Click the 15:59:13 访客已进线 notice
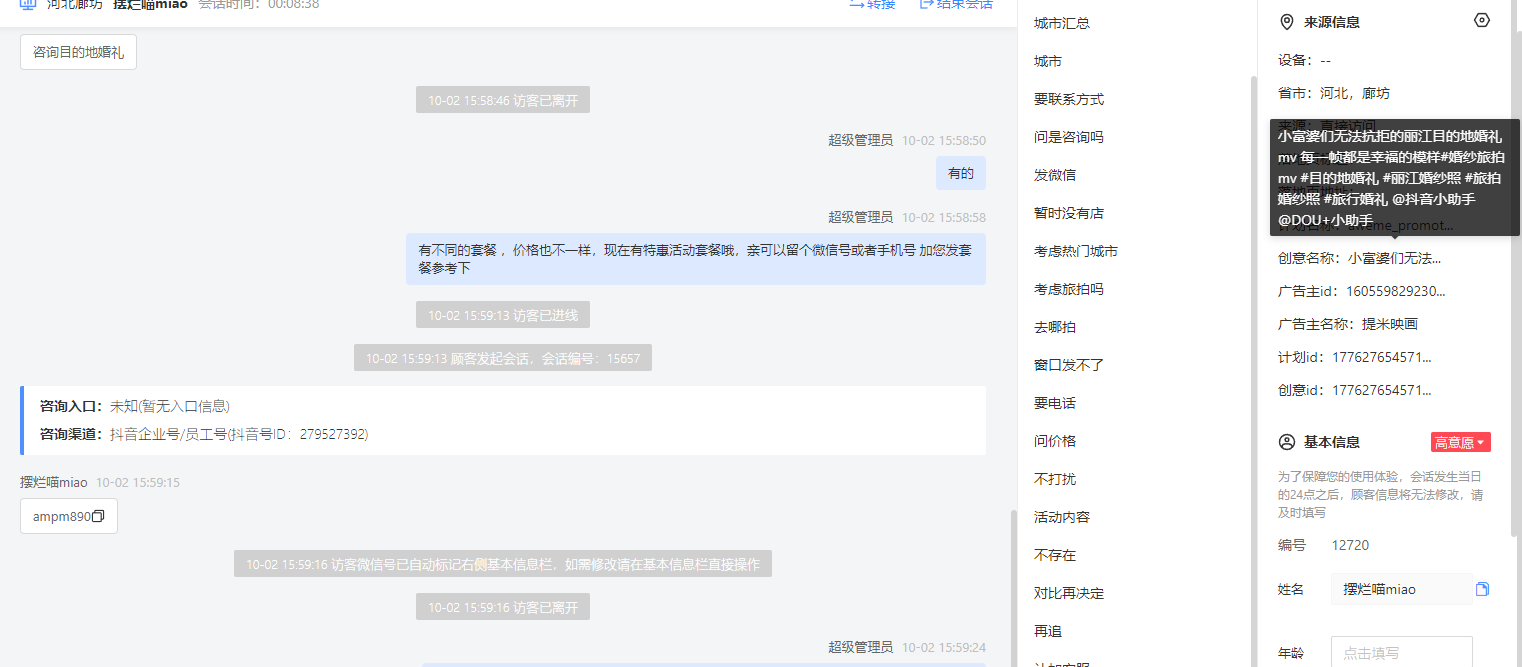Viewport: 1522px width, 667px height. 503,315
